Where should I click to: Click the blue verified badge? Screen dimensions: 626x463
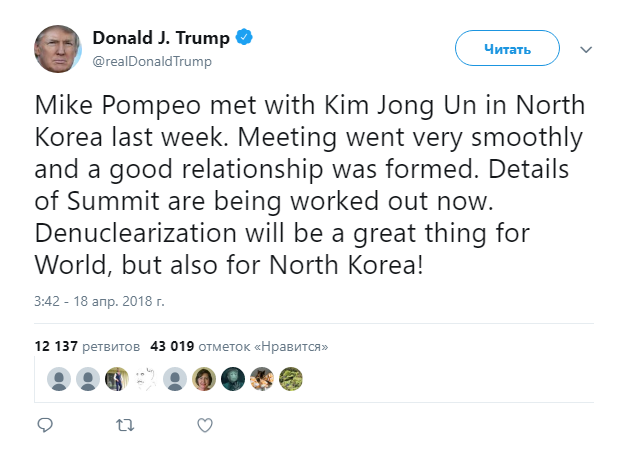[244, 37]
